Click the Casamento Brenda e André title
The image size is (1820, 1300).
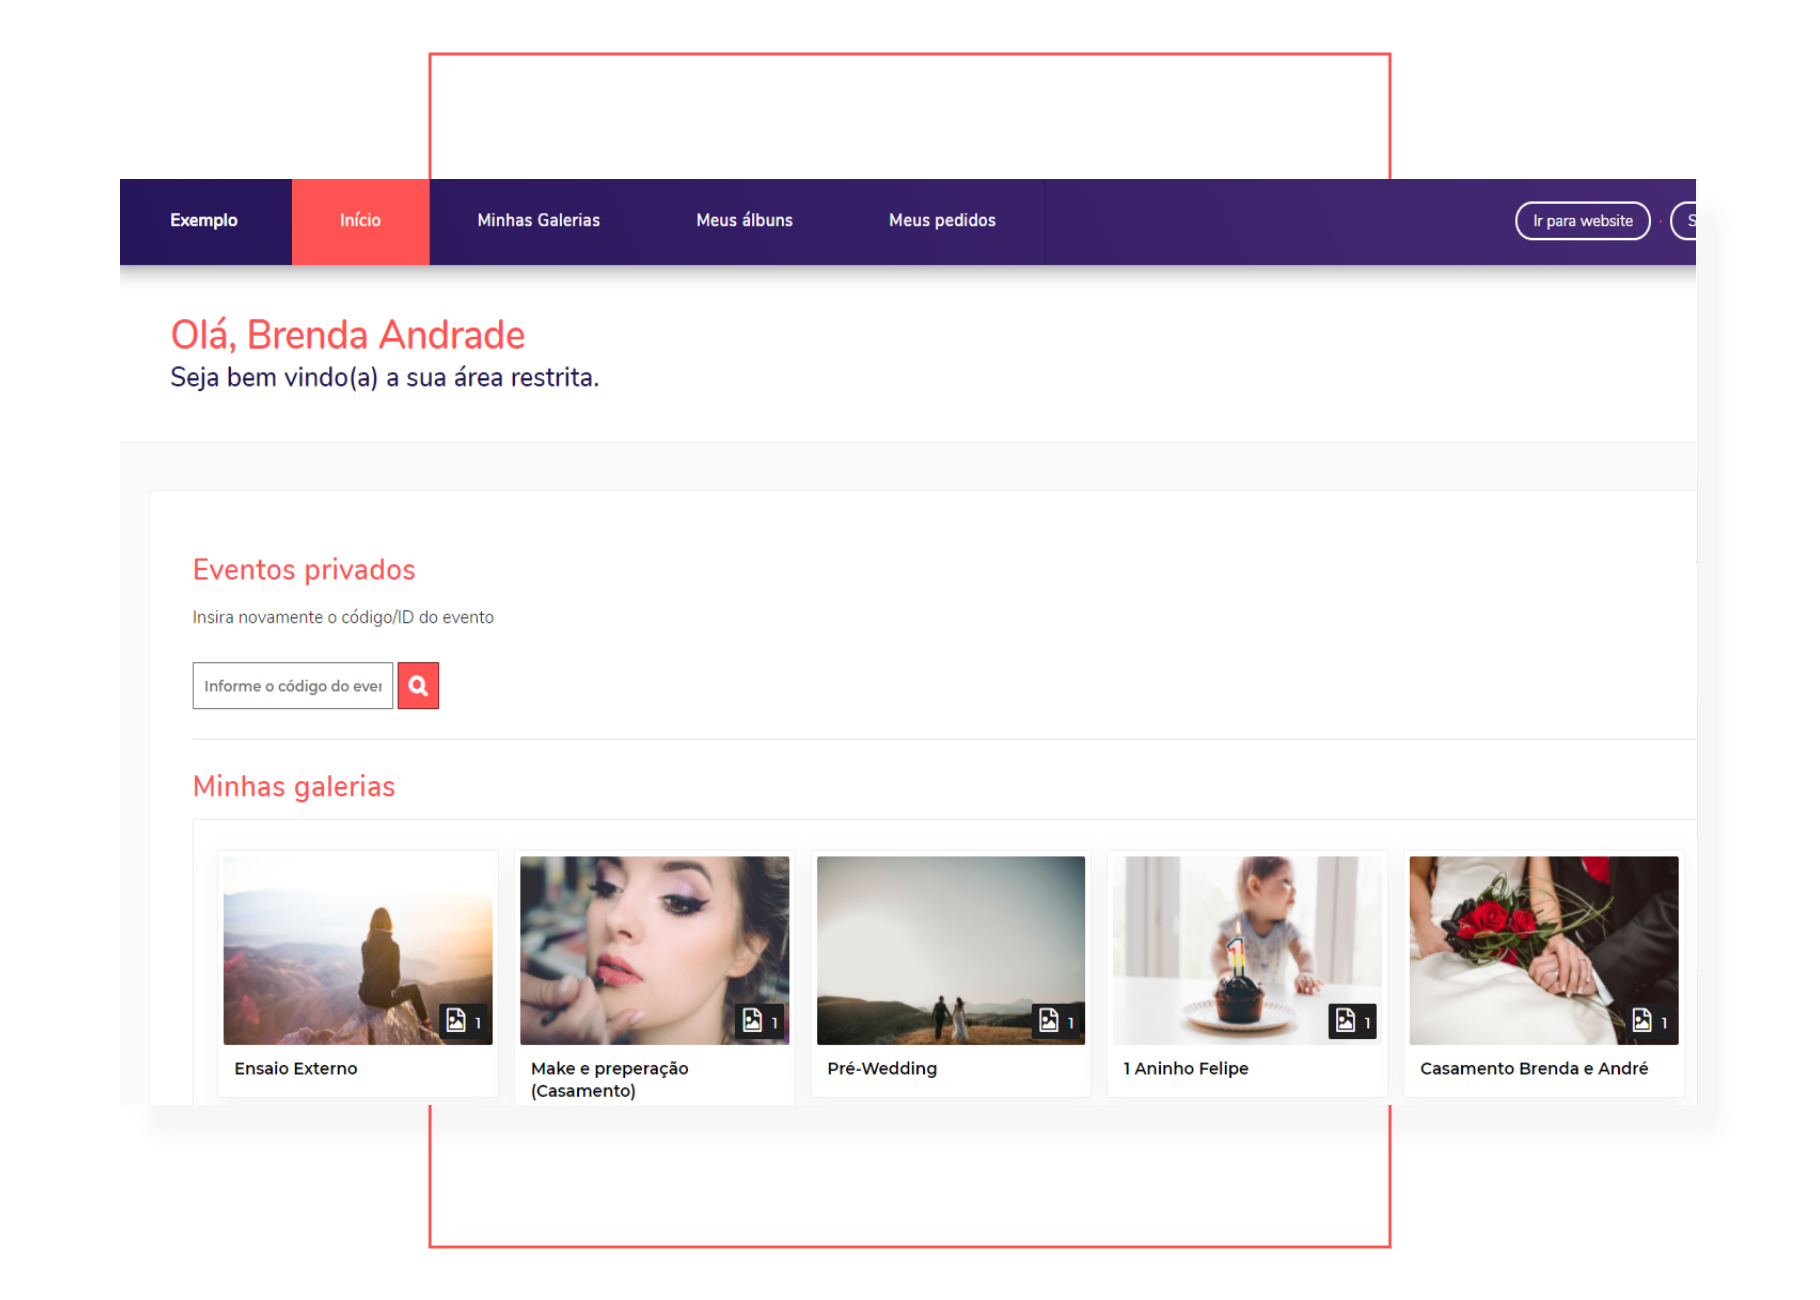(1534, 1069)
